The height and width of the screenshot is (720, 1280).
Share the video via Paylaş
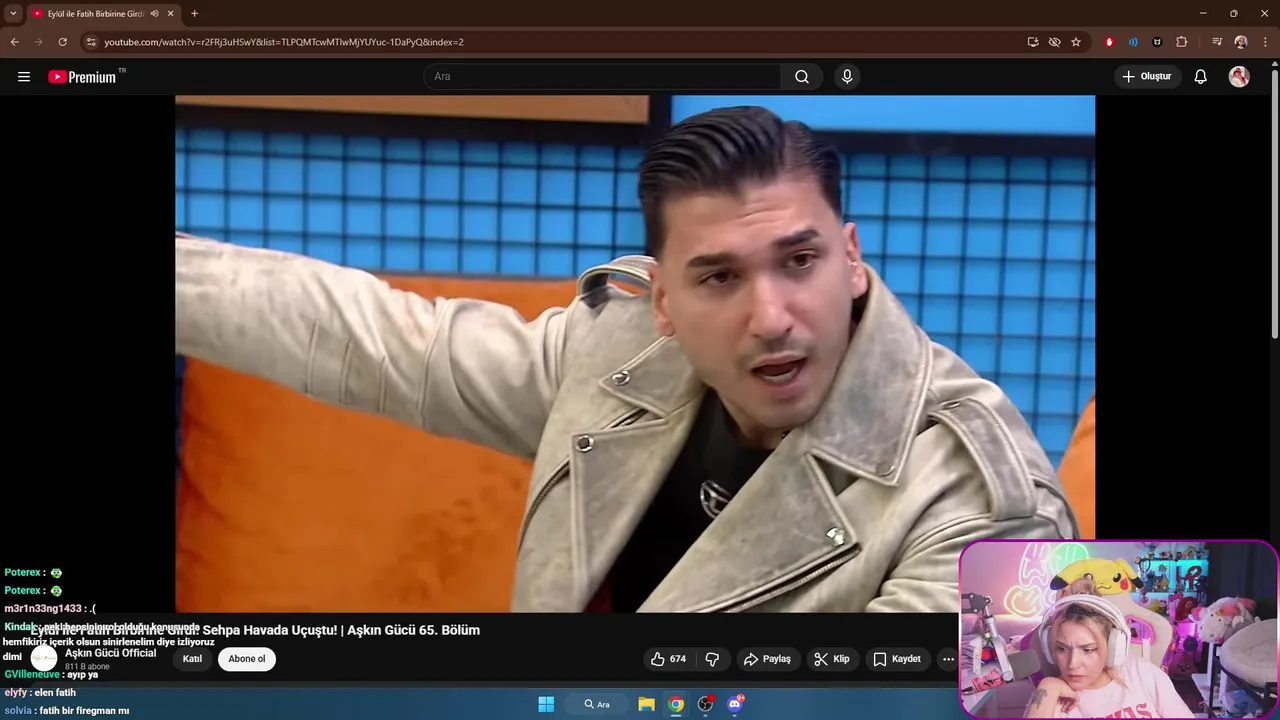767,659
